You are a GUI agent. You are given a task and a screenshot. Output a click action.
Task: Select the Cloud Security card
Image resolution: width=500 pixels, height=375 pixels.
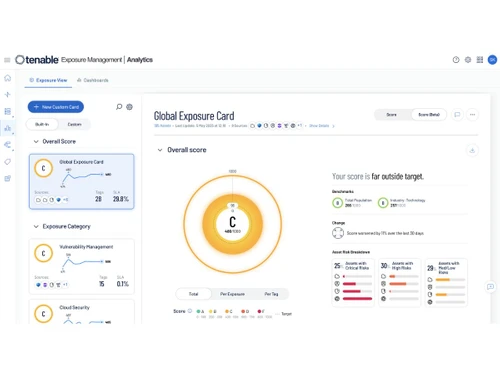(82, 311)
